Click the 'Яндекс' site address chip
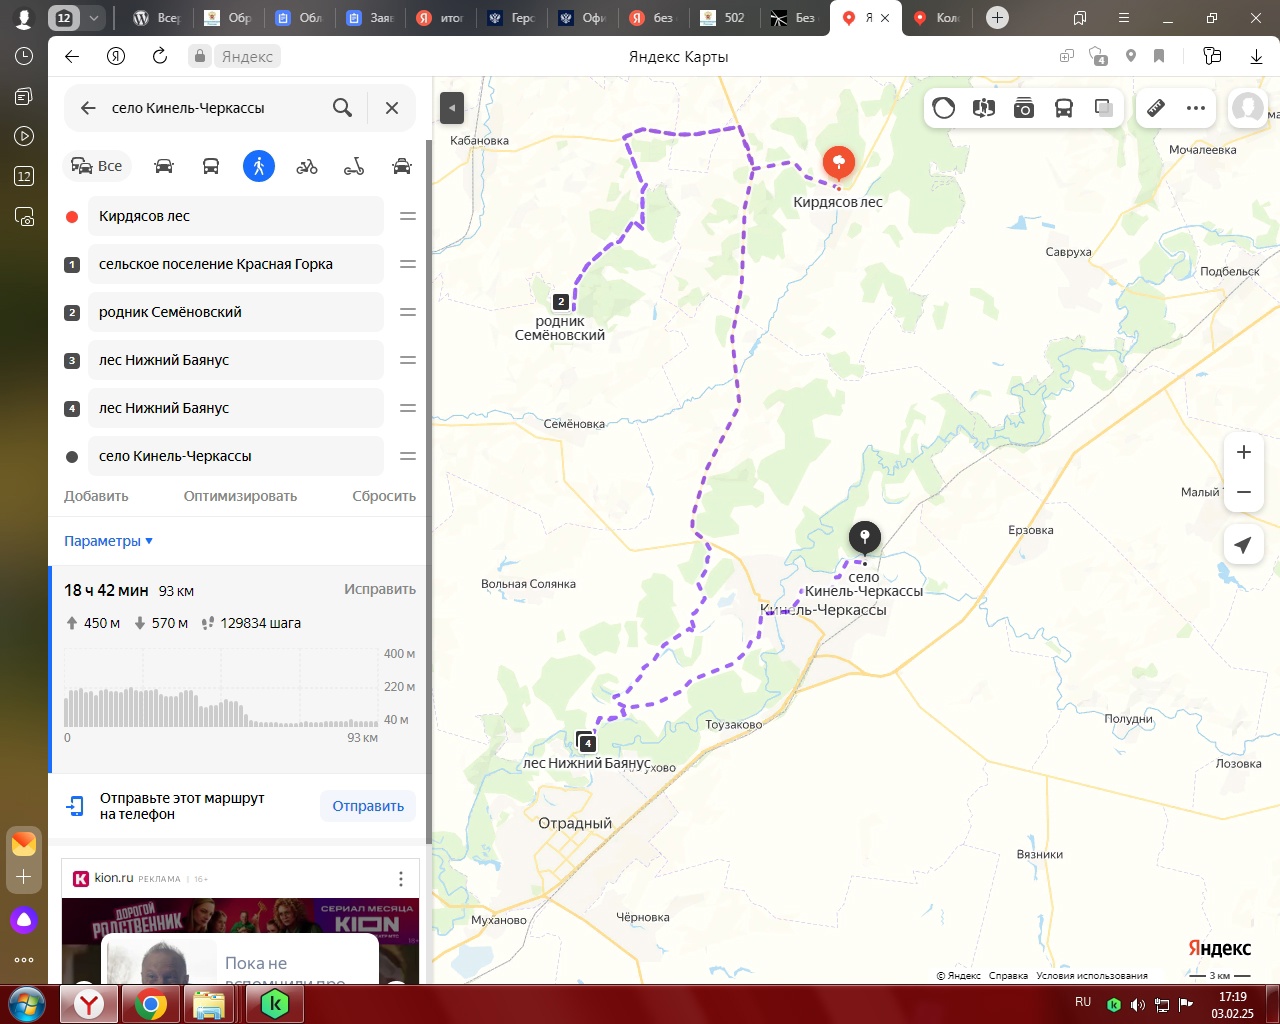The width and height of the screenshot is (1280, 1024). [234, 56]
